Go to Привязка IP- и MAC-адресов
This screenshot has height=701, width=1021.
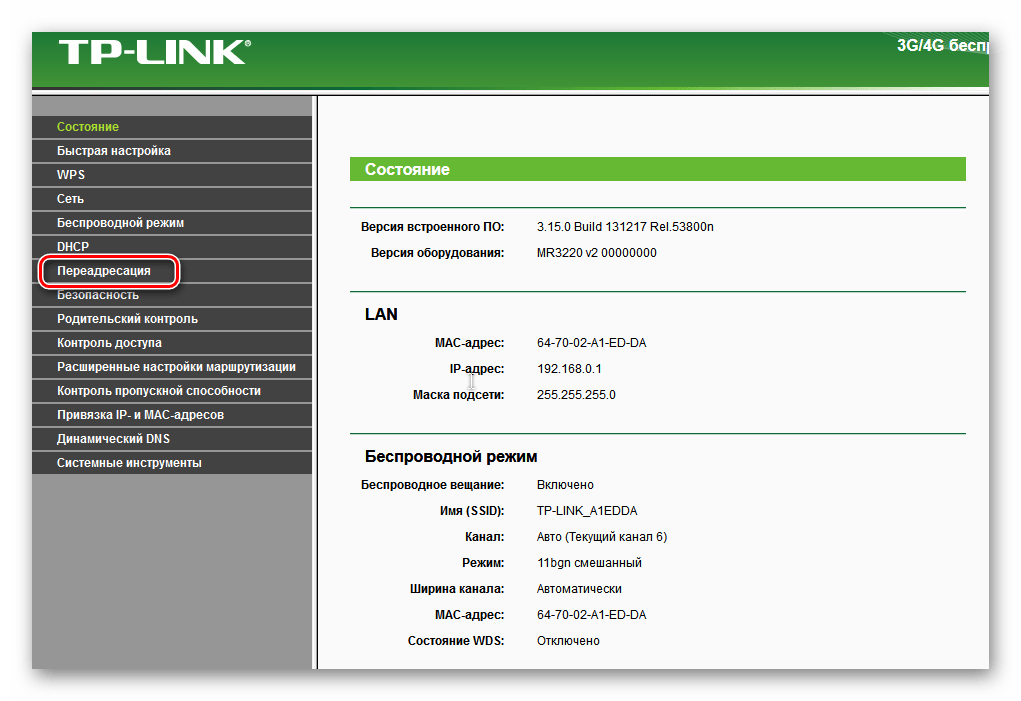point(140,415)
